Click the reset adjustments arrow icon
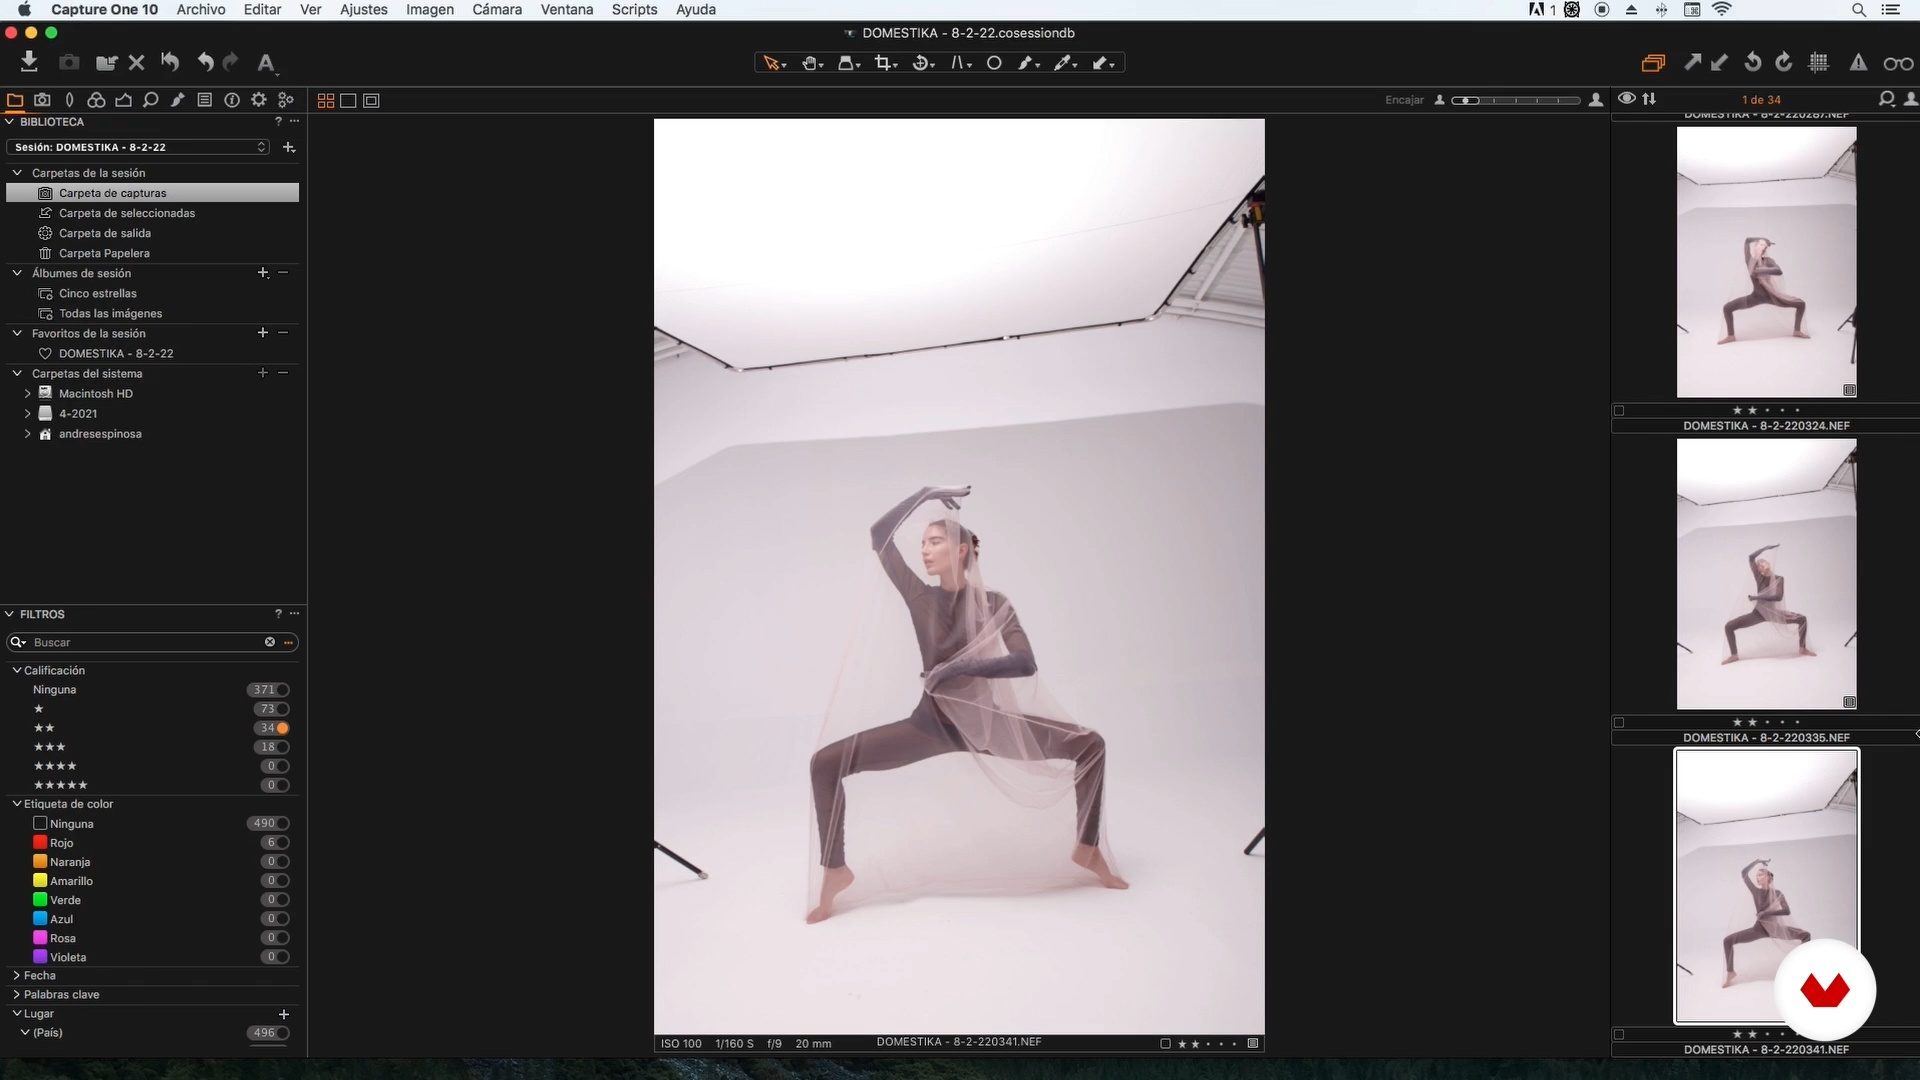The height and width of the screenshot is (1080, 1920). pos(171,62)
